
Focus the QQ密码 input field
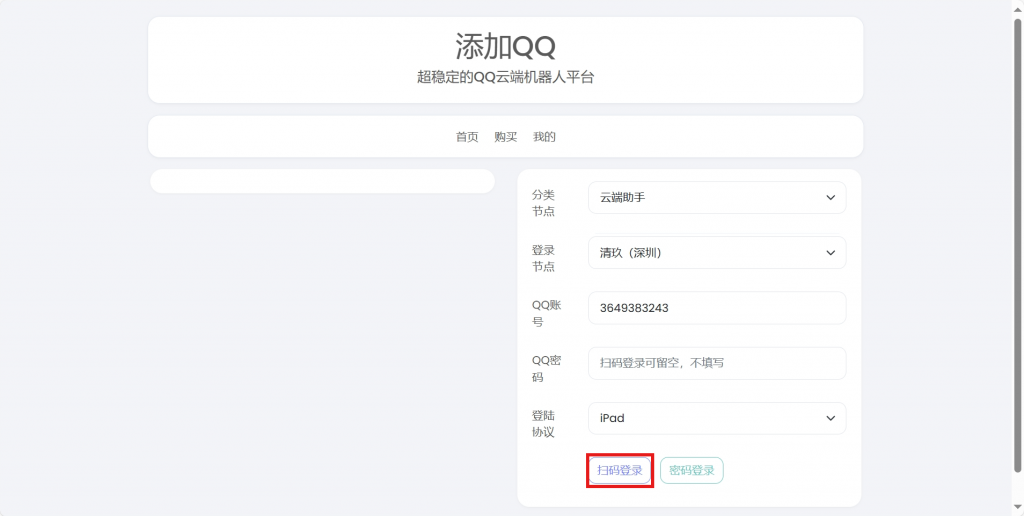point(717,363)
